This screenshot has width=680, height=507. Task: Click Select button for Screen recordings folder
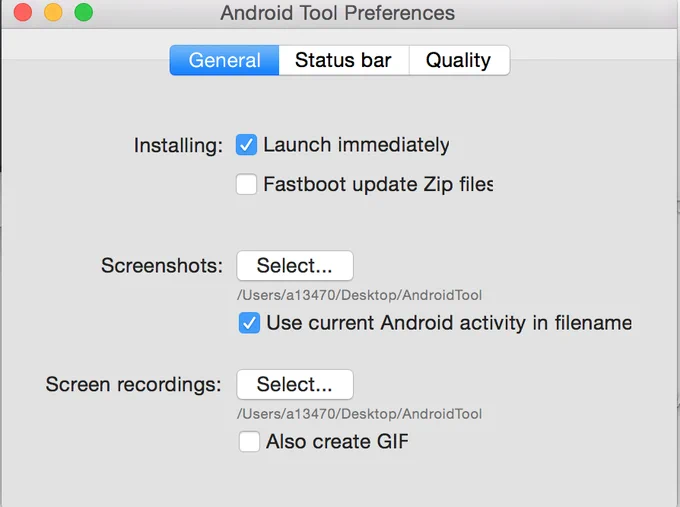click(x=295, y=384)
